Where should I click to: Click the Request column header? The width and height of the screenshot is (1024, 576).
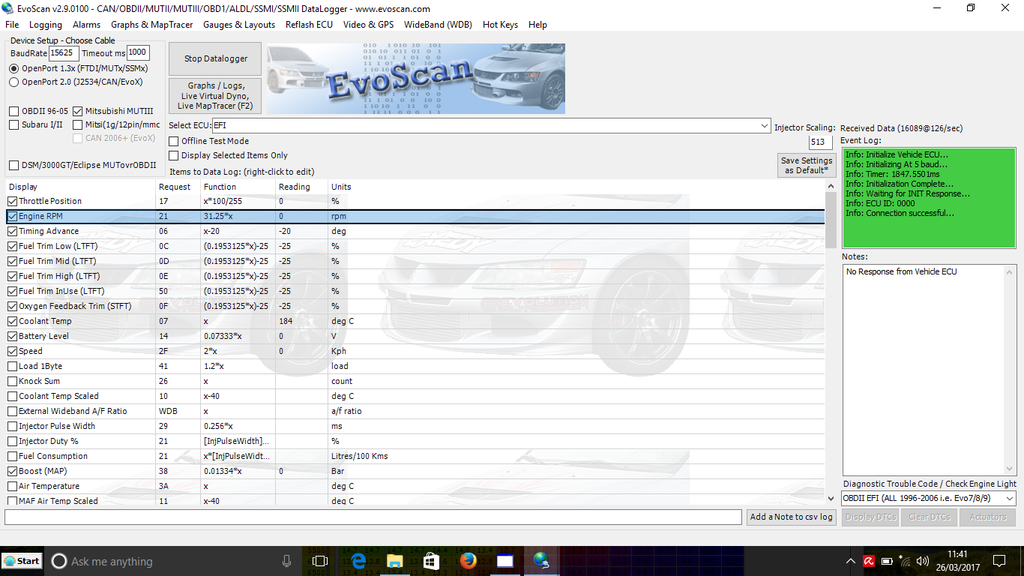pyautogui.click(x=174, y=187)
